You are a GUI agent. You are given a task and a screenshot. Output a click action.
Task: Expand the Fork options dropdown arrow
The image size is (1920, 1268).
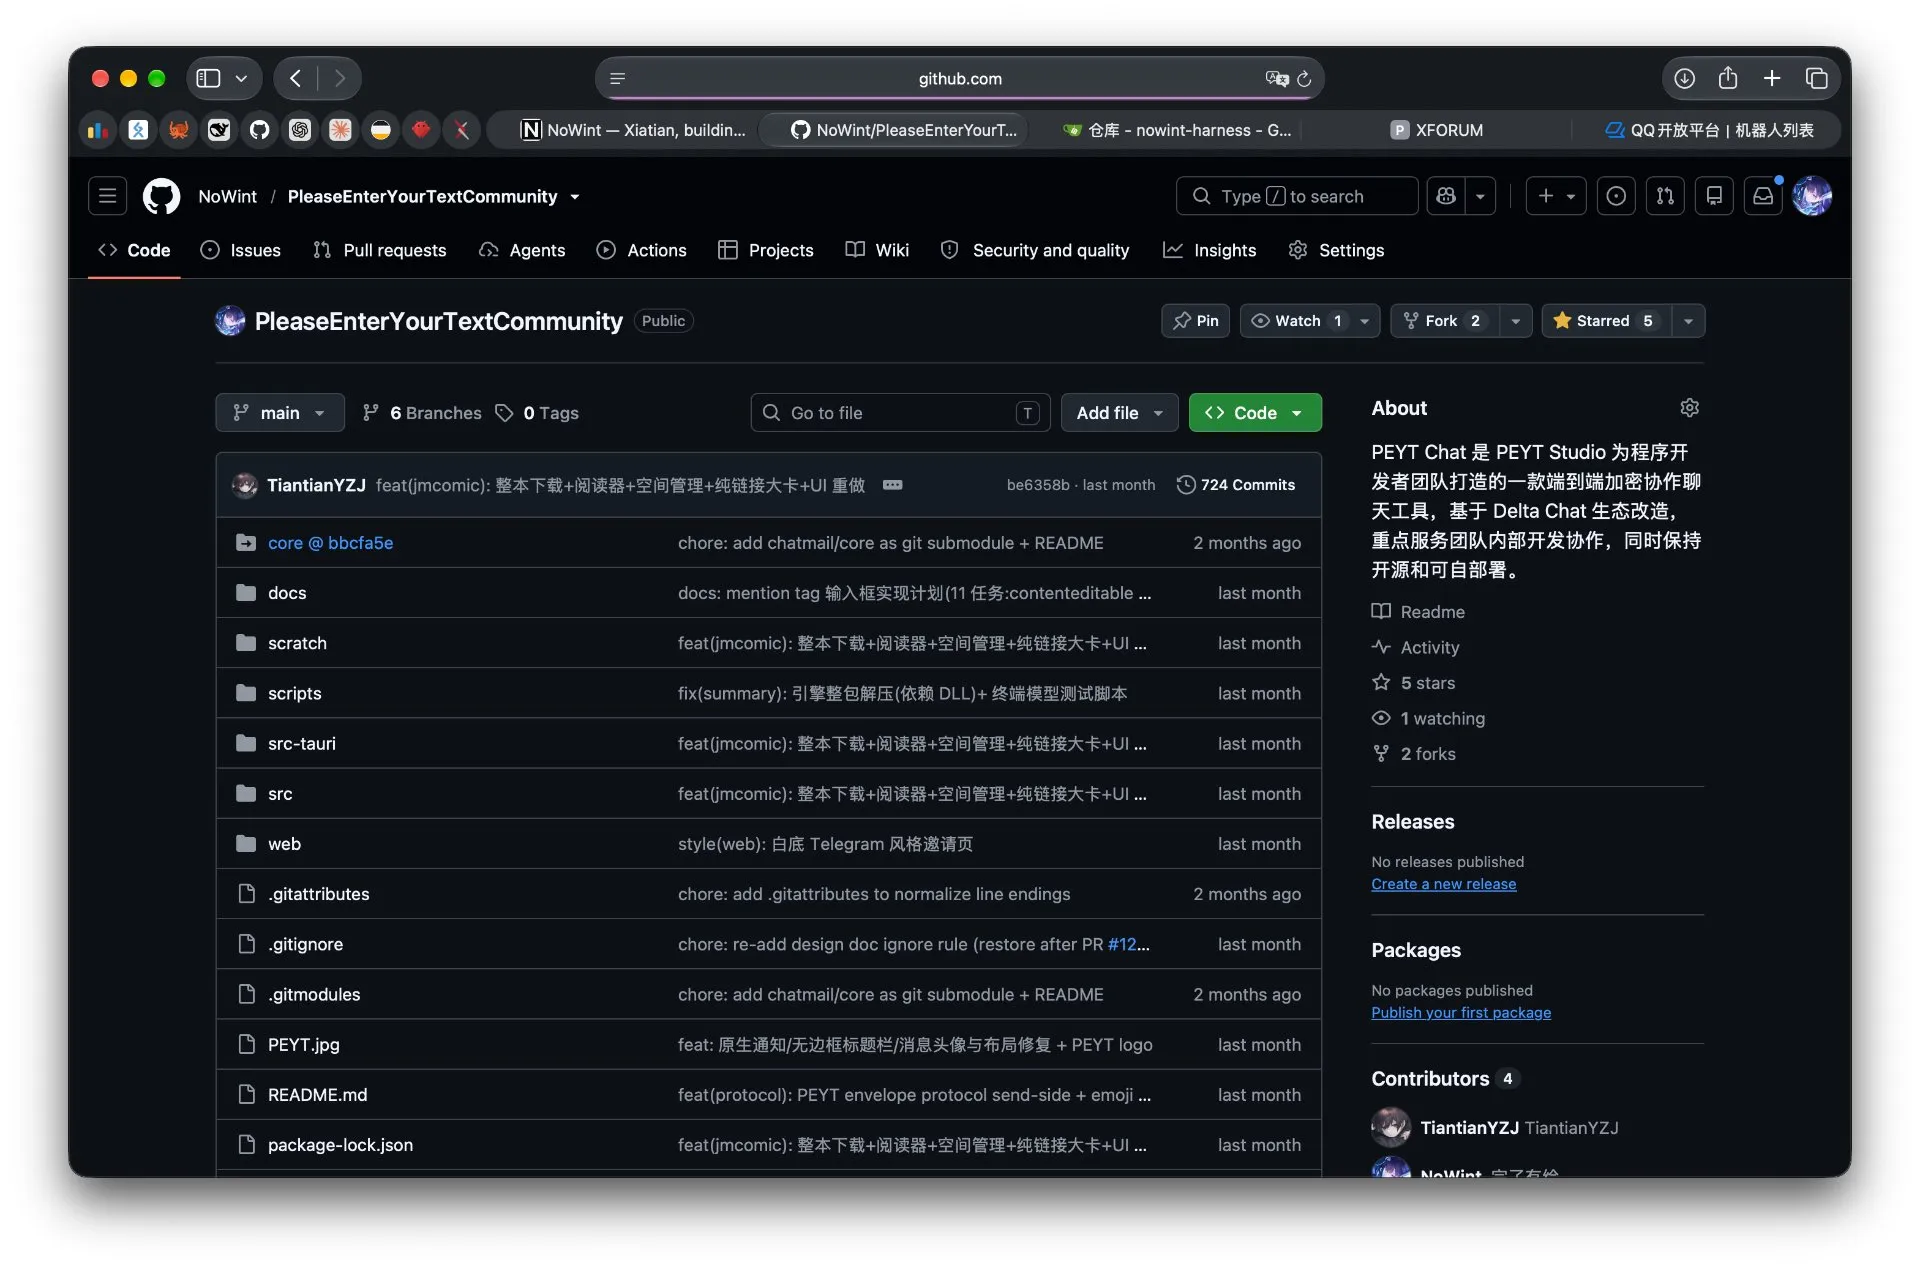pyautogui.click(x=1516, y=321)
